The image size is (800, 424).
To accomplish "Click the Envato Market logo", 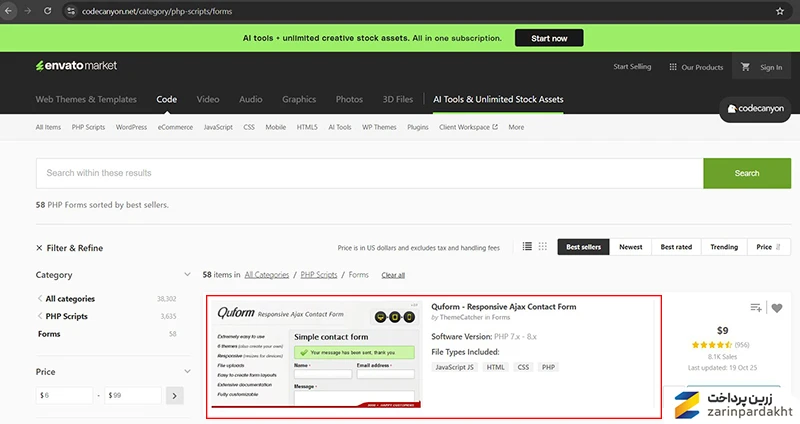I will 77,66.
